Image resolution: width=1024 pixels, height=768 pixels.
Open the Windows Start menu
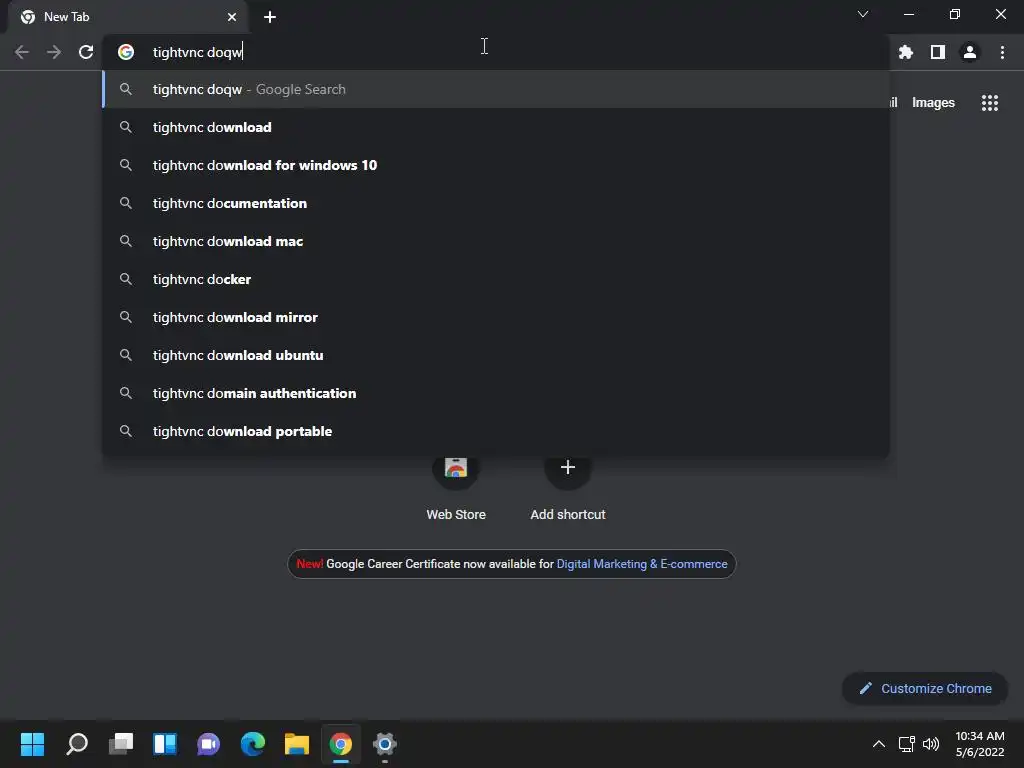32,744
